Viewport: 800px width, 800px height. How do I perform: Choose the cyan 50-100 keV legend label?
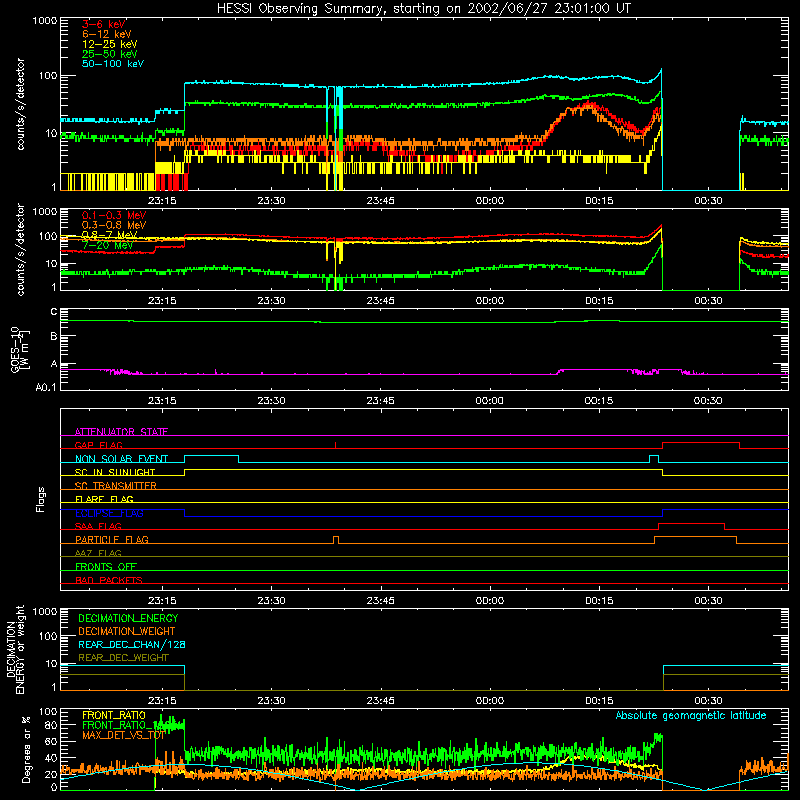click(113, 64)
